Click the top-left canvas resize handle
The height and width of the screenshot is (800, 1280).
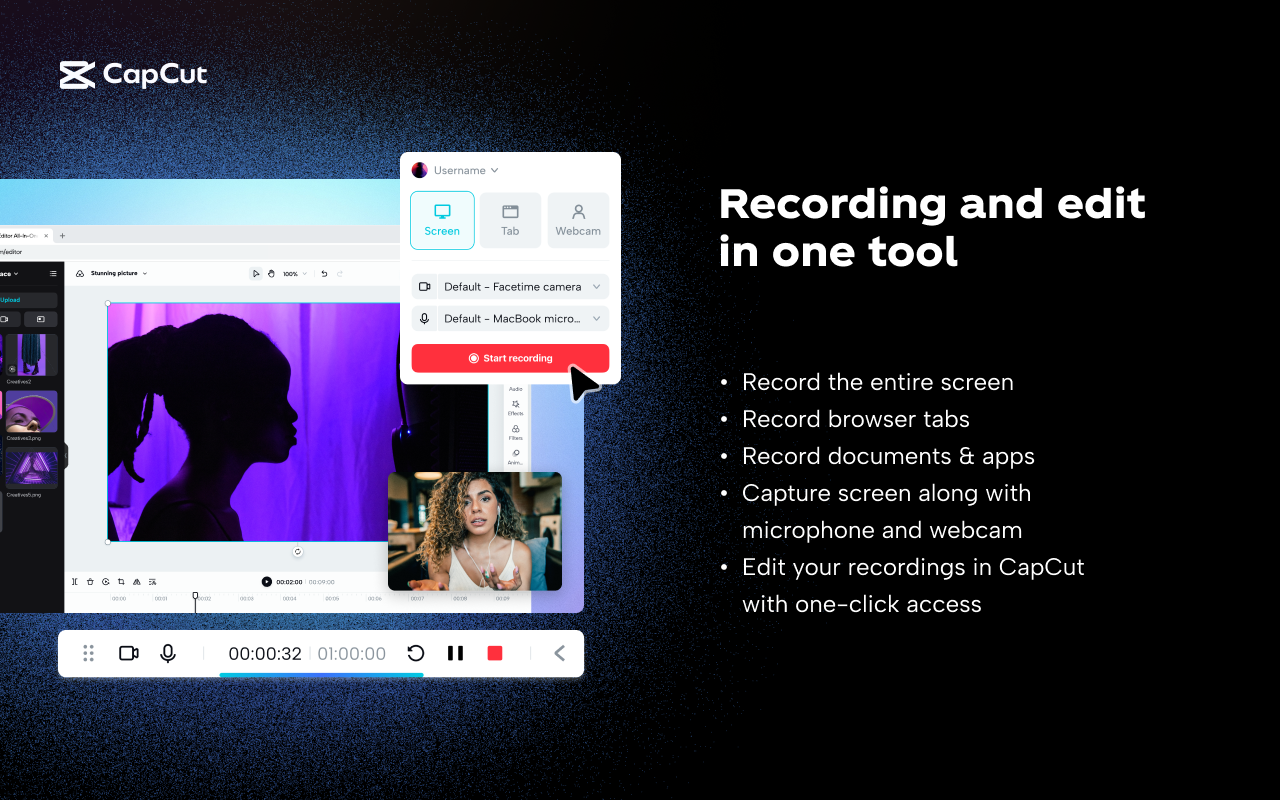tap(108, 303)
